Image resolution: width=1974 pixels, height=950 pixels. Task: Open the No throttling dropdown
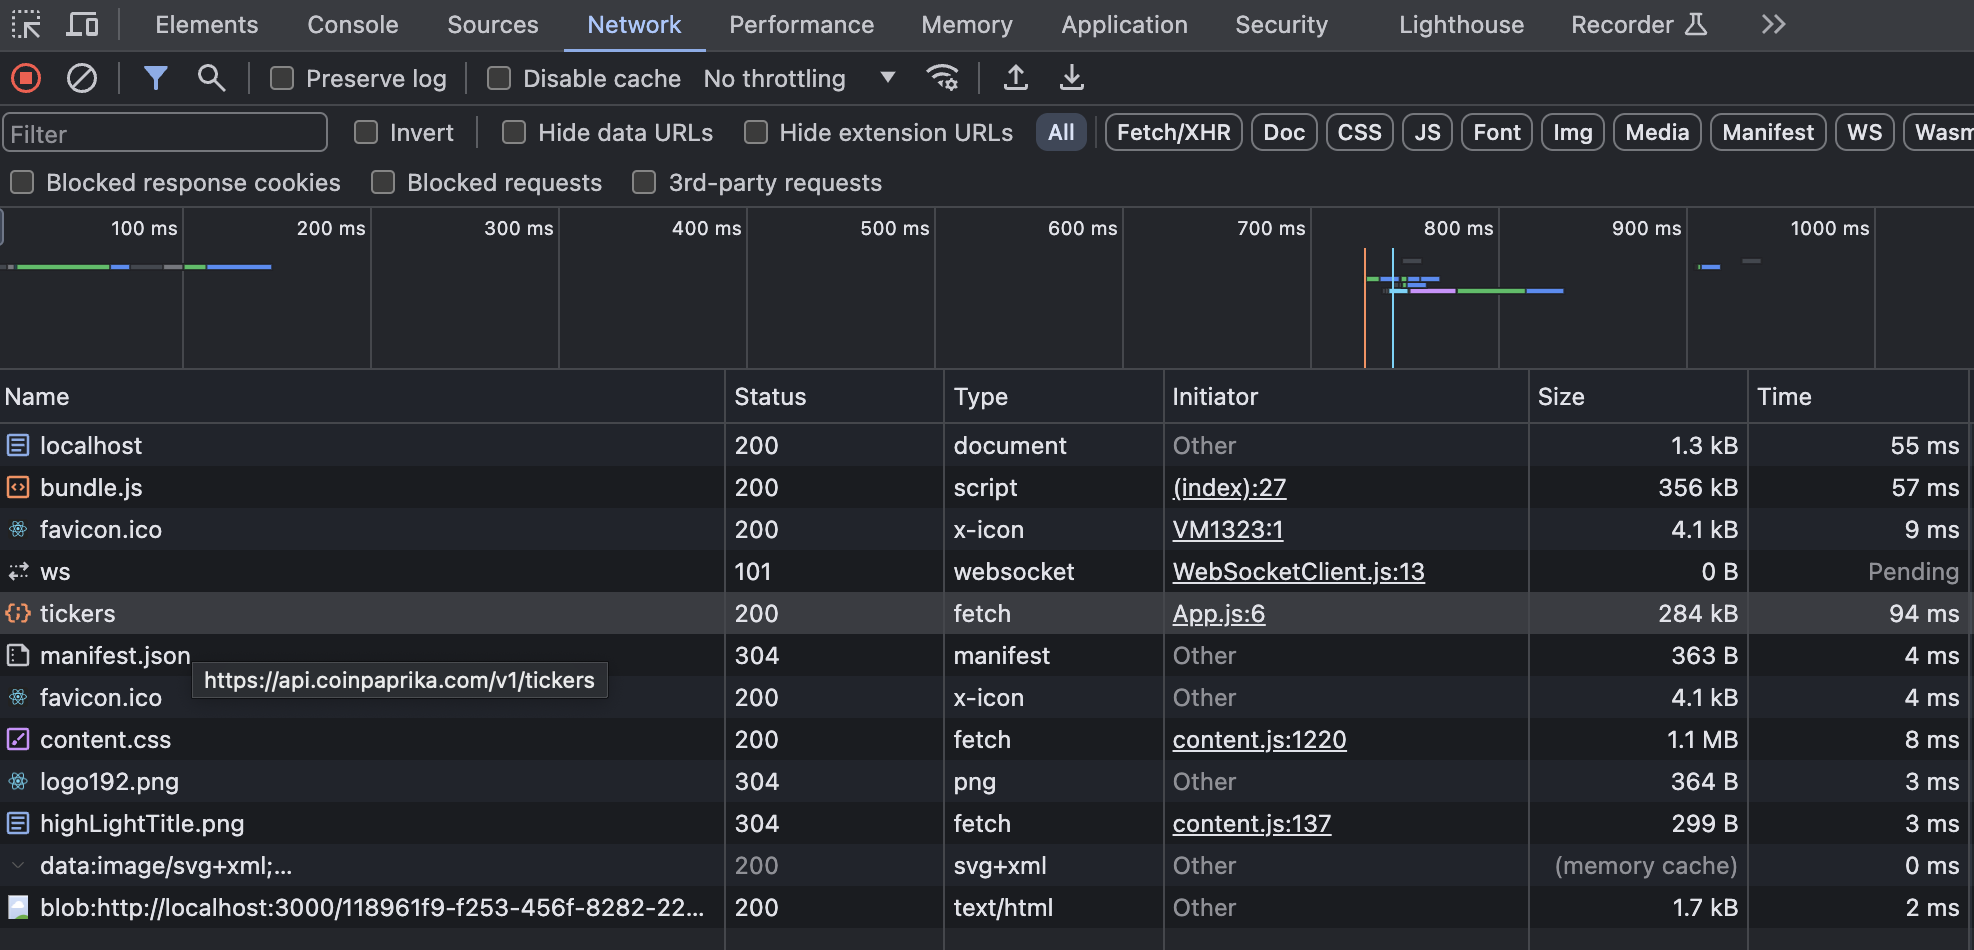pyautogui.click(x=799, y=78)
